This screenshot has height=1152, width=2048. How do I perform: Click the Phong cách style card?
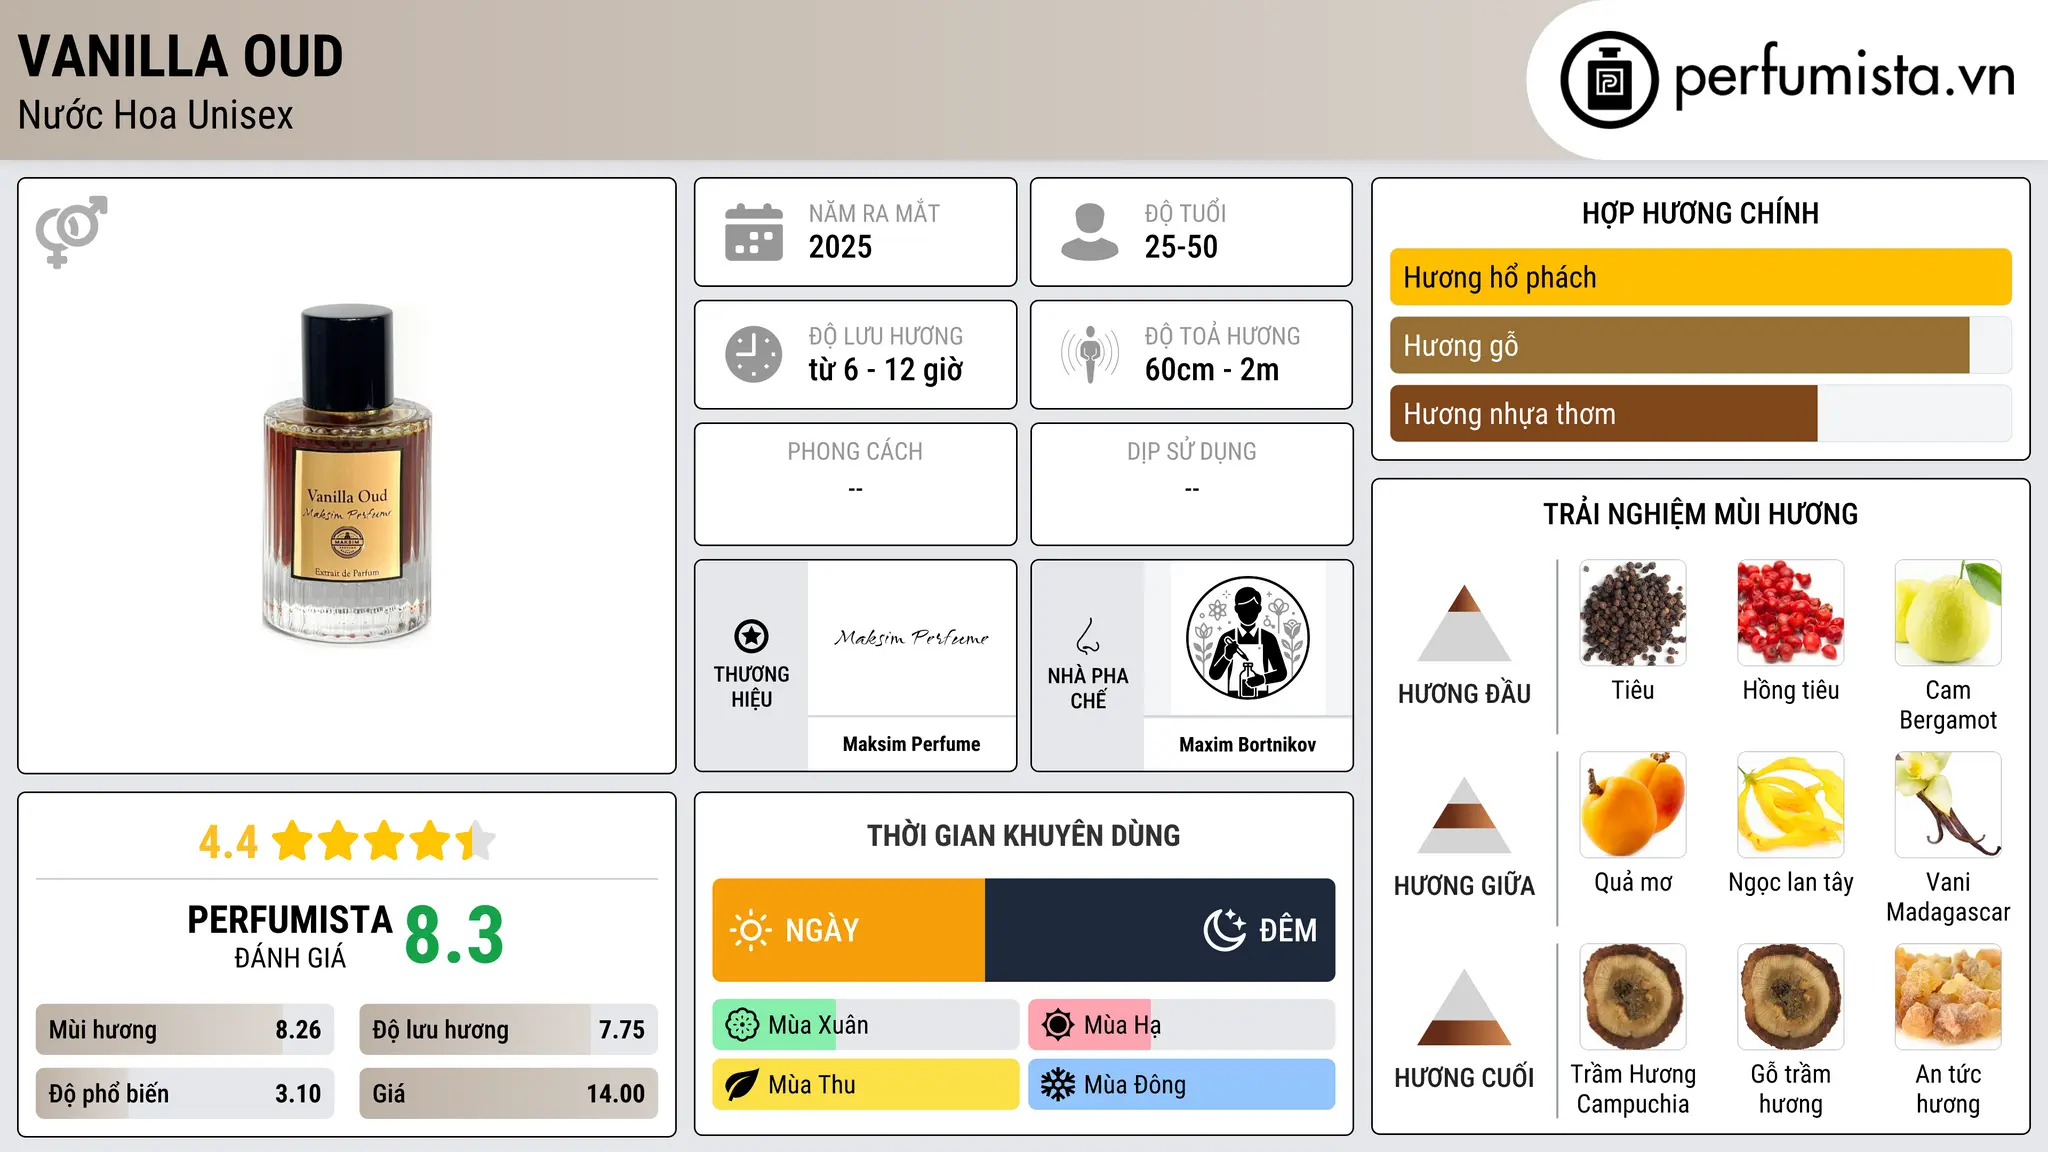coord(856,484)
